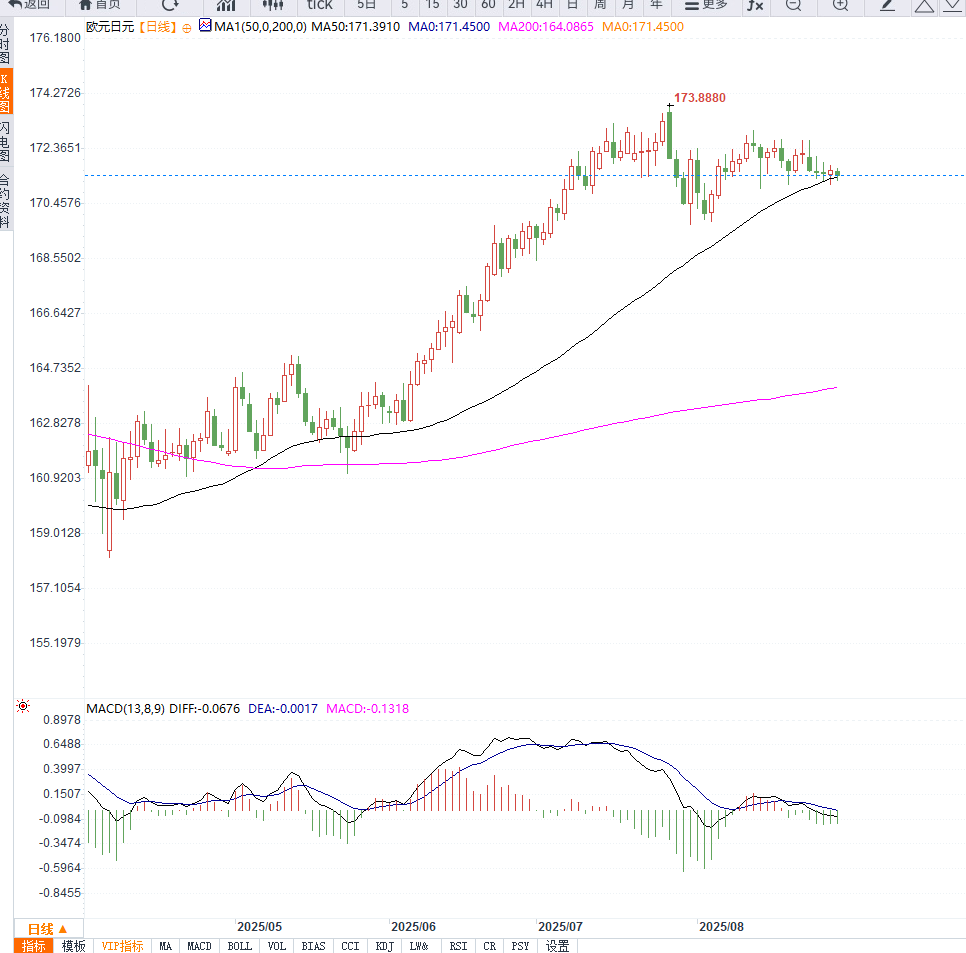Image resolution: width=966 pixels, height=953 pixels.
Task: Apply the CR indicator
Action: pos(489,946)
